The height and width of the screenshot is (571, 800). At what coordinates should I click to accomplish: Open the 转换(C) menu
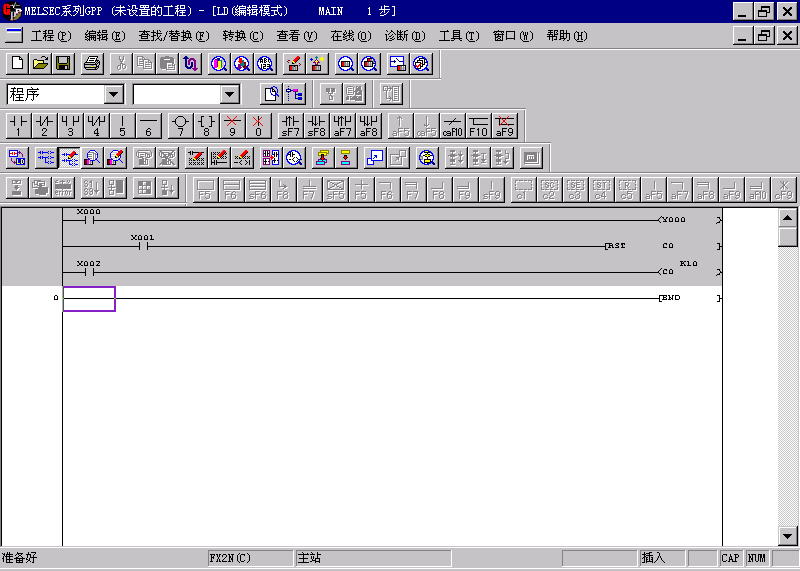click(x=242, y=36)
